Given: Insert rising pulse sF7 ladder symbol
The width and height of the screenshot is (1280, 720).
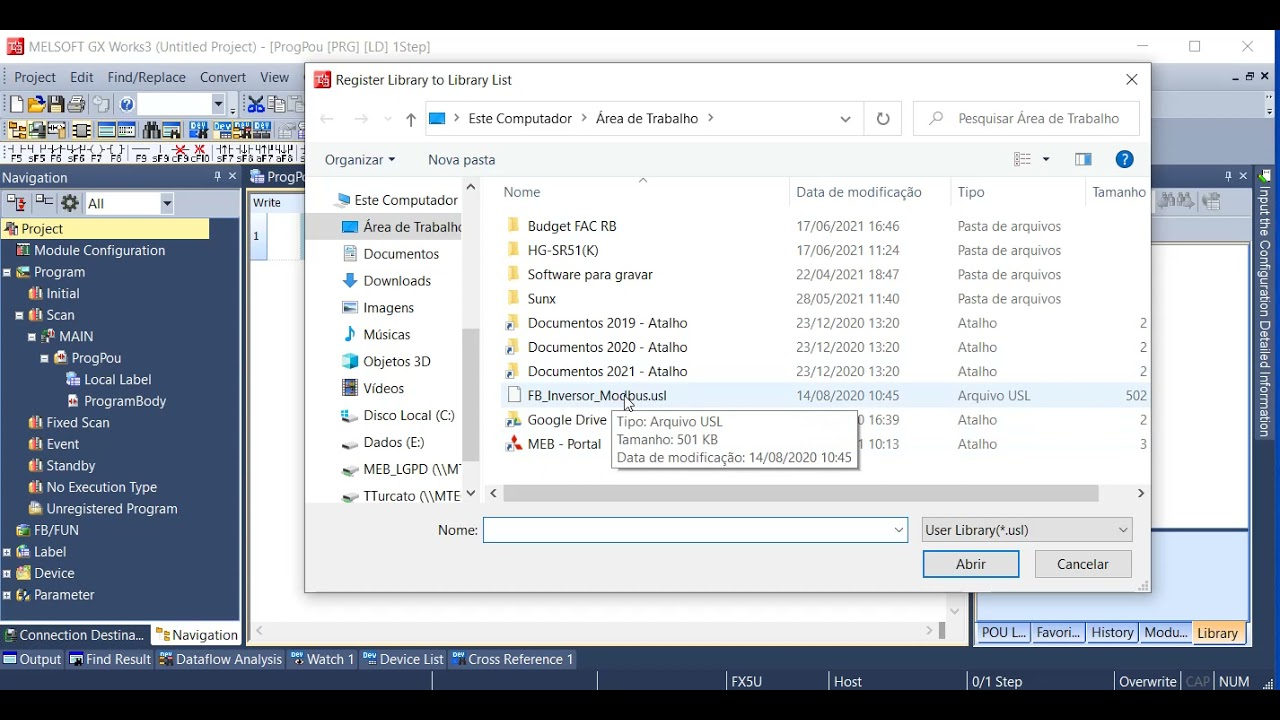Looking at the screenshot, I should pos(226,153).
